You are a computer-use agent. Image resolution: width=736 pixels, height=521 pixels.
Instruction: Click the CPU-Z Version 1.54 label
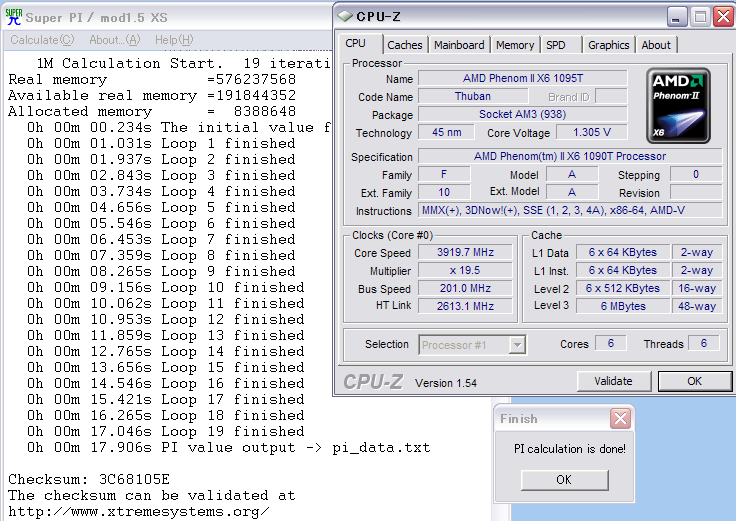click(445, 383)
